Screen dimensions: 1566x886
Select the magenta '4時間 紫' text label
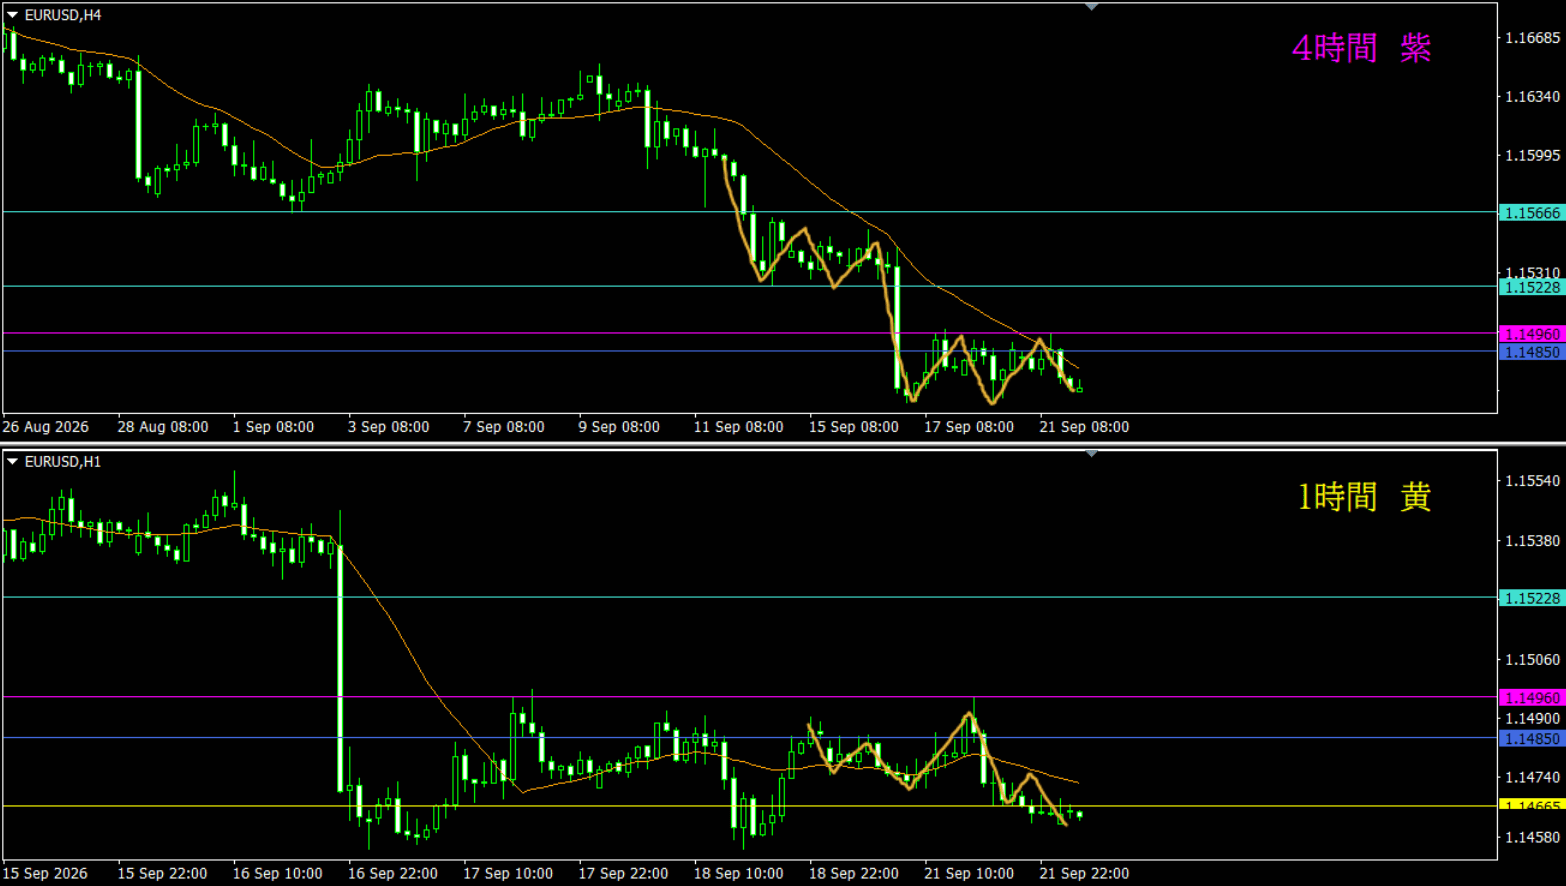click(1361, 48)
